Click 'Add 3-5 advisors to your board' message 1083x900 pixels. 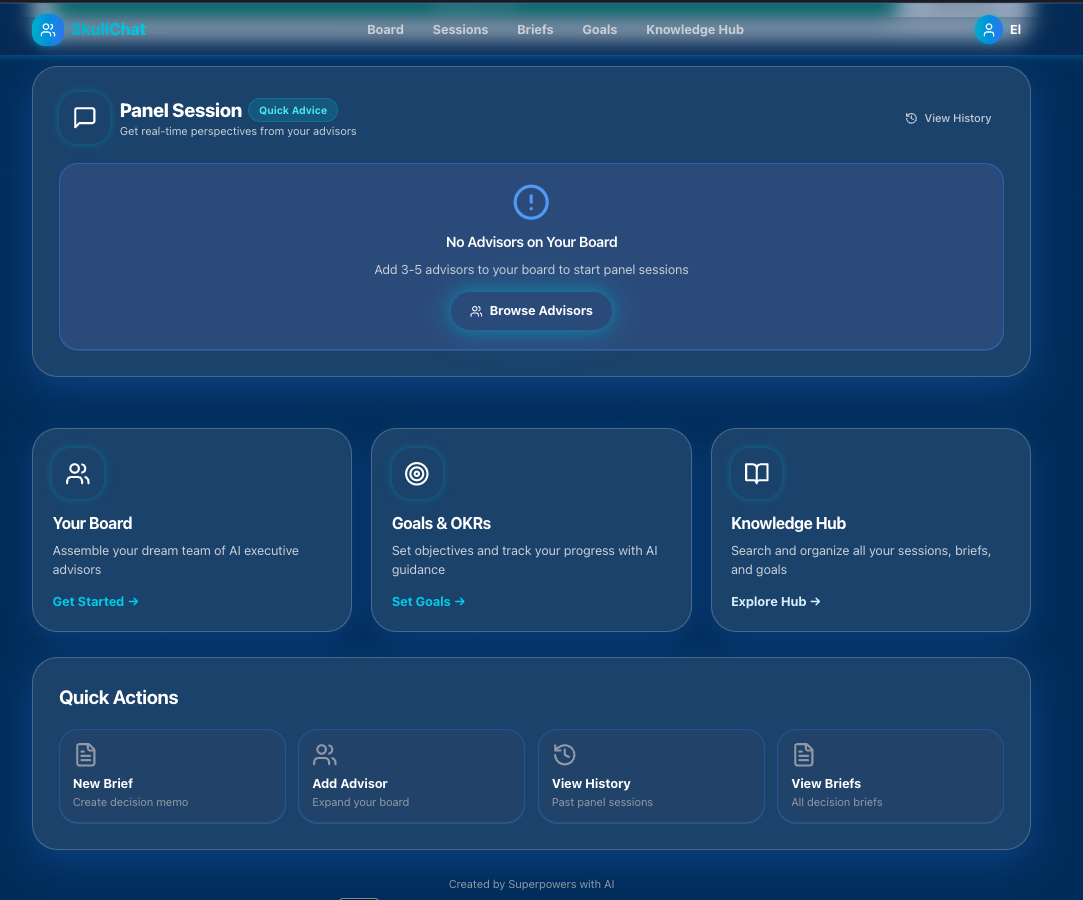[531, 269]
